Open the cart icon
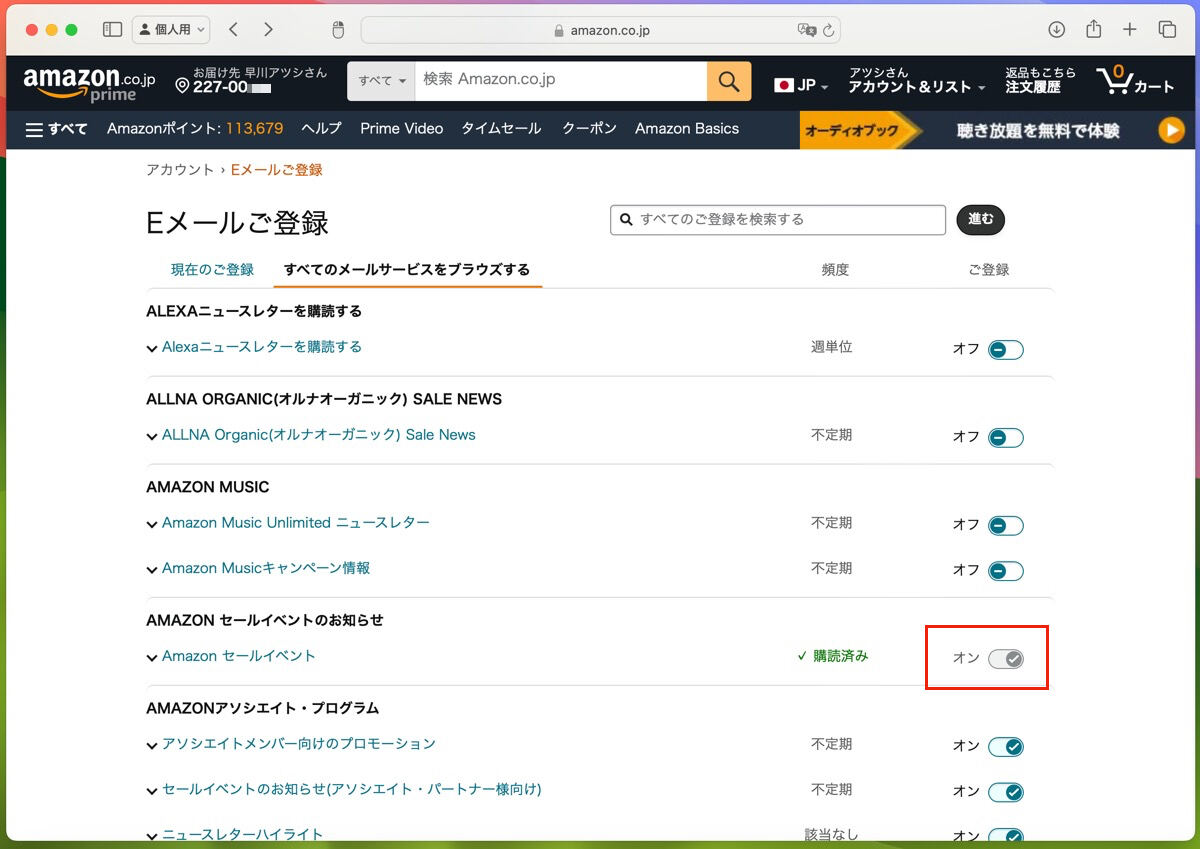 pyautogui.click(x=1135, y=81)
